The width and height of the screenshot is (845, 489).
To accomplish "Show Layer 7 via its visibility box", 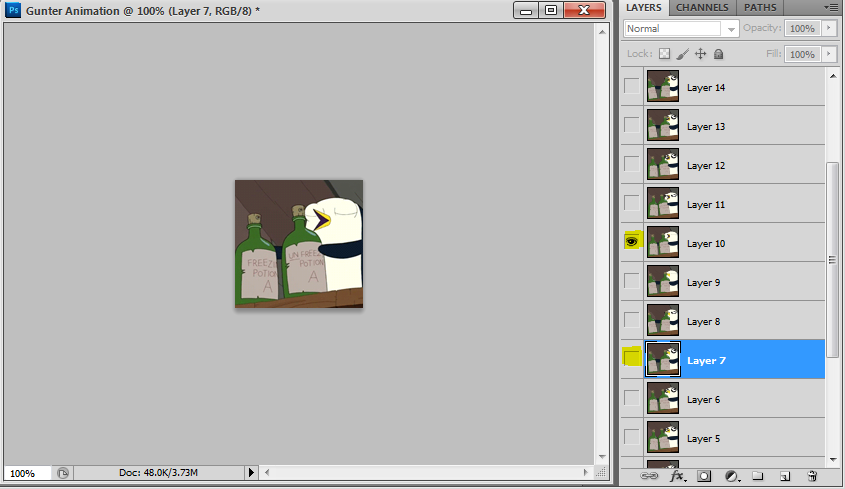I will pyautogui.click(x=632, y=357).
